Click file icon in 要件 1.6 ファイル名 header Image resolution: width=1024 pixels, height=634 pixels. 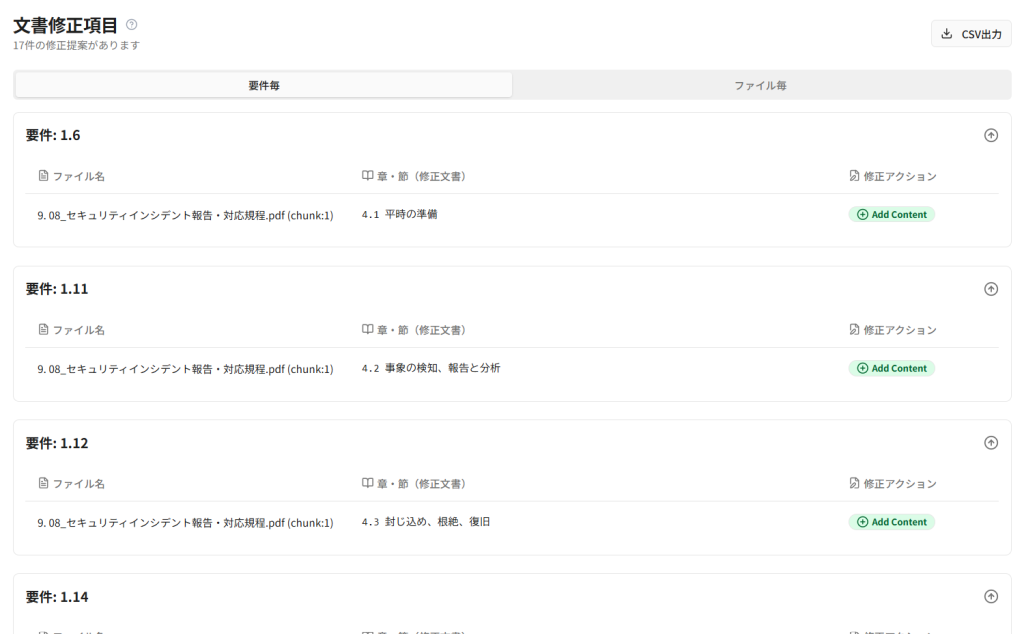43,176
